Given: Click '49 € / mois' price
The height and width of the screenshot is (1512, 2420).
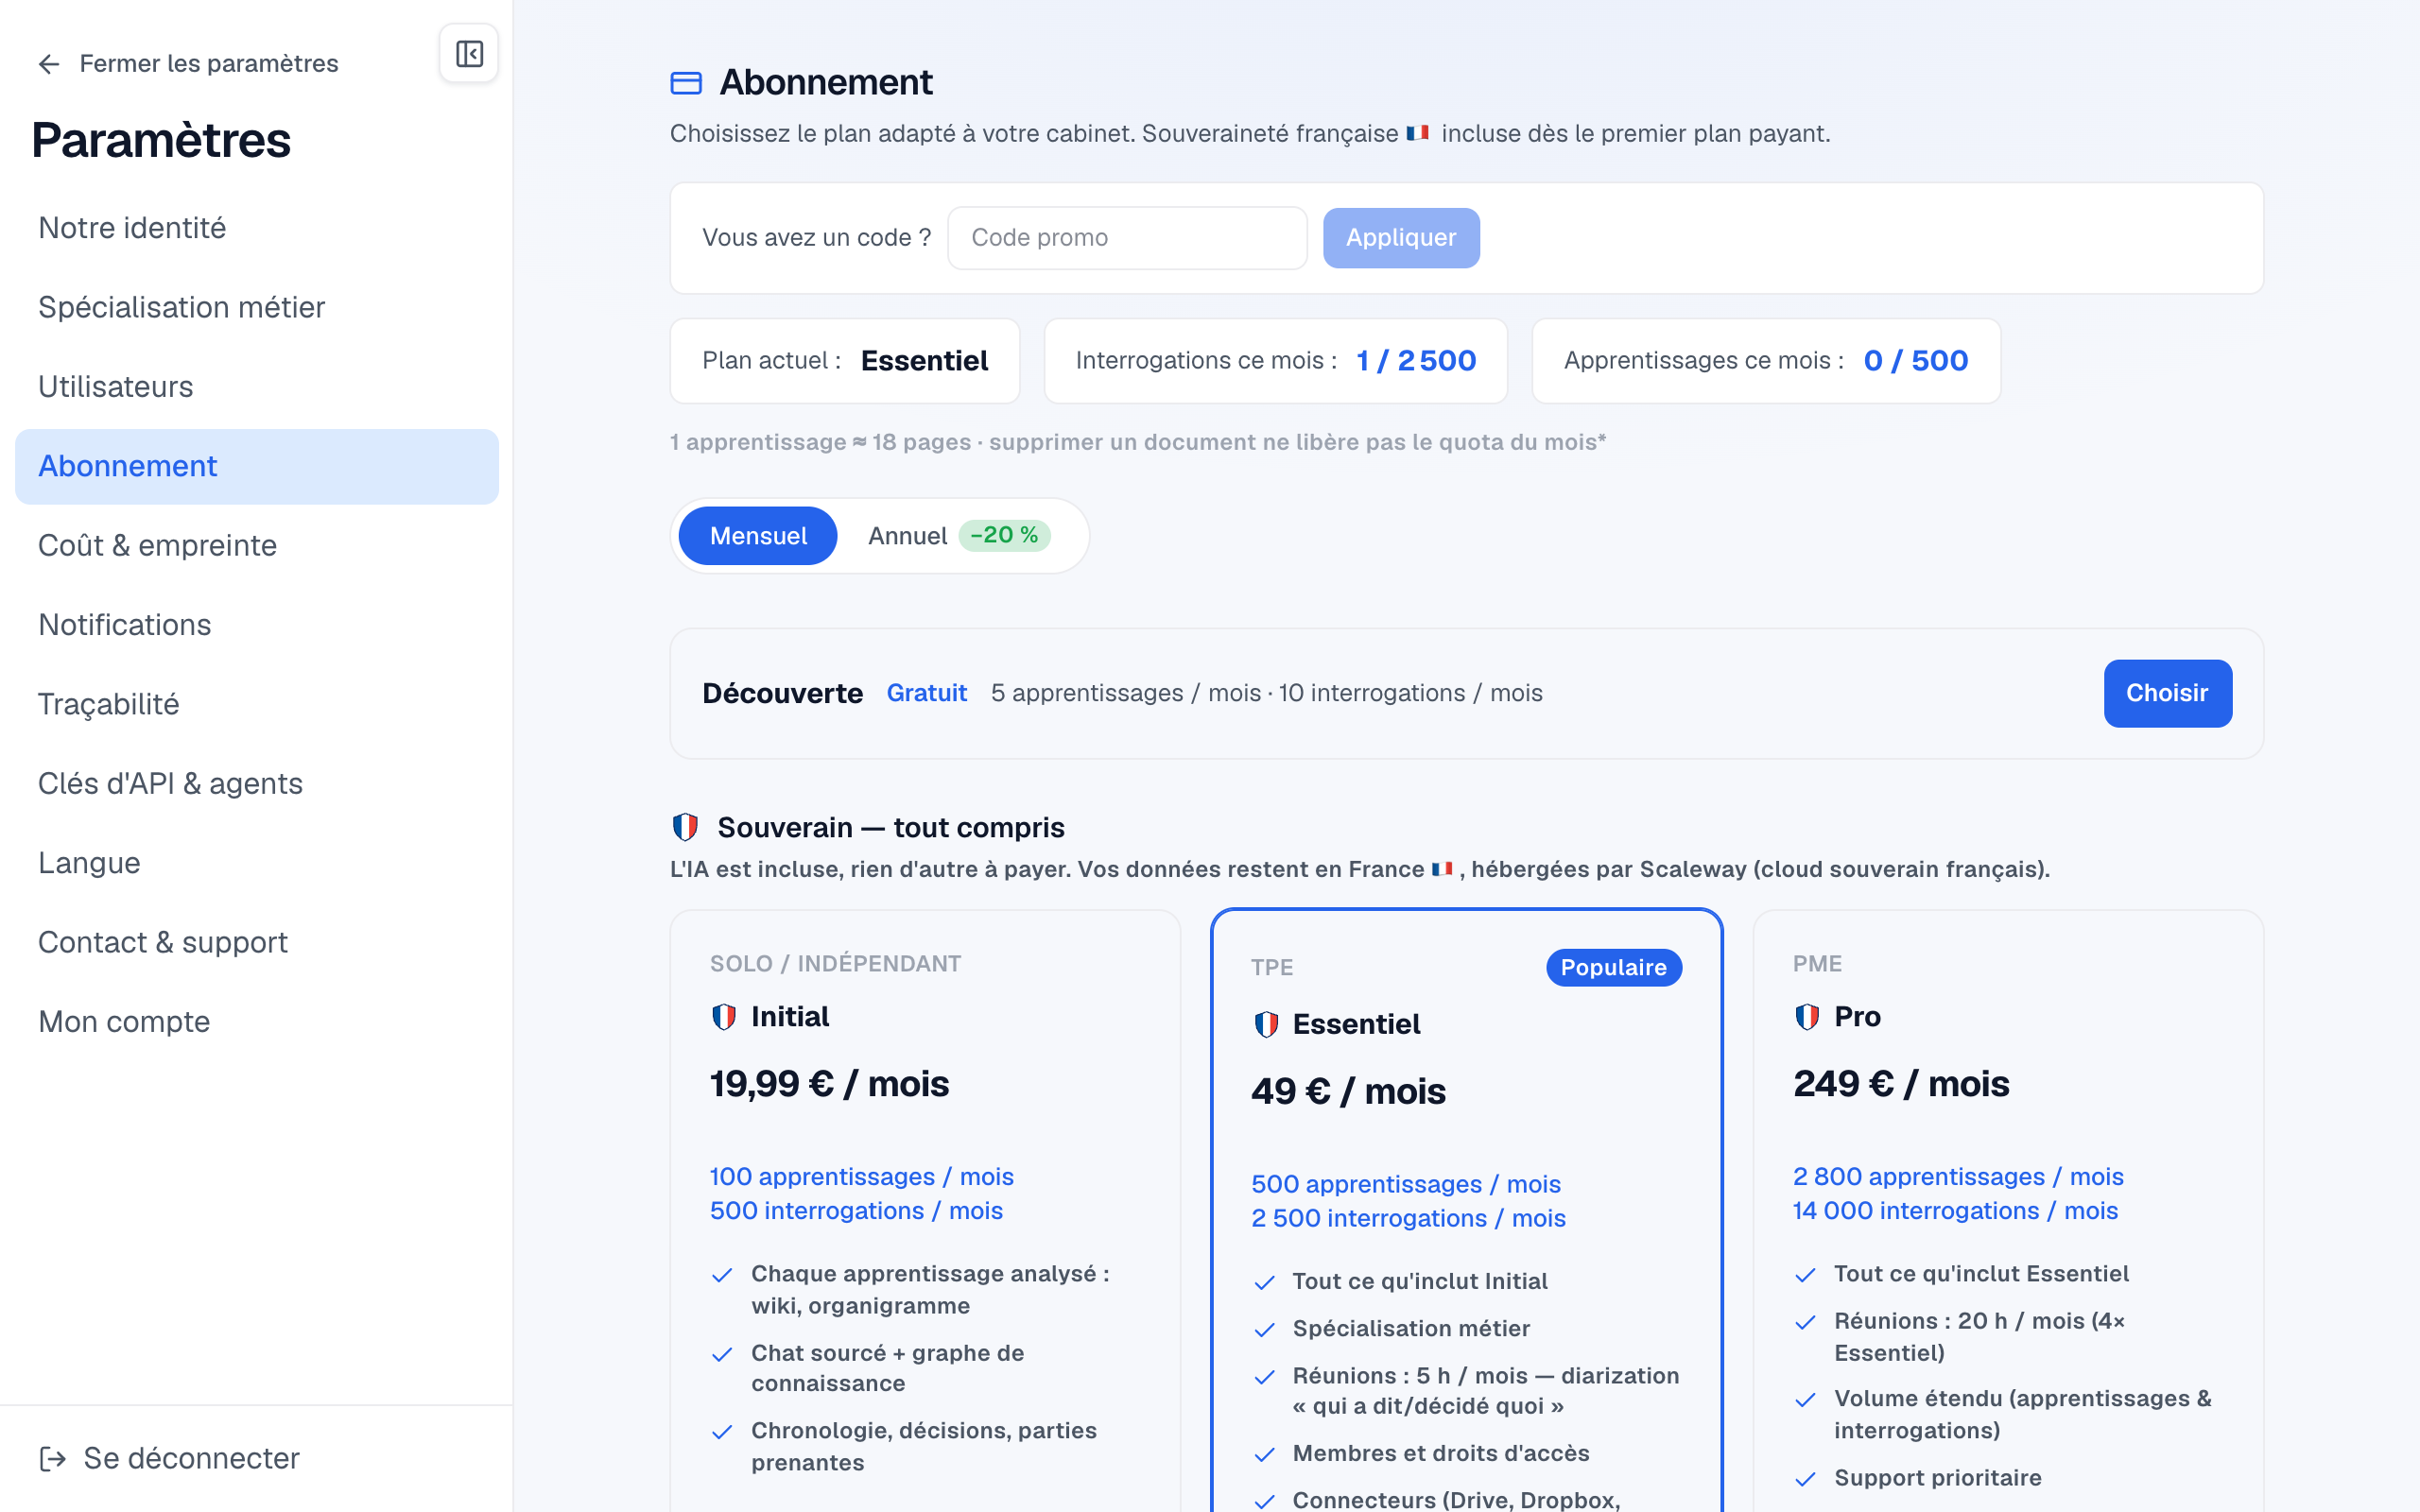Looking at the screenshot, I should [x=1348, y=1092].
